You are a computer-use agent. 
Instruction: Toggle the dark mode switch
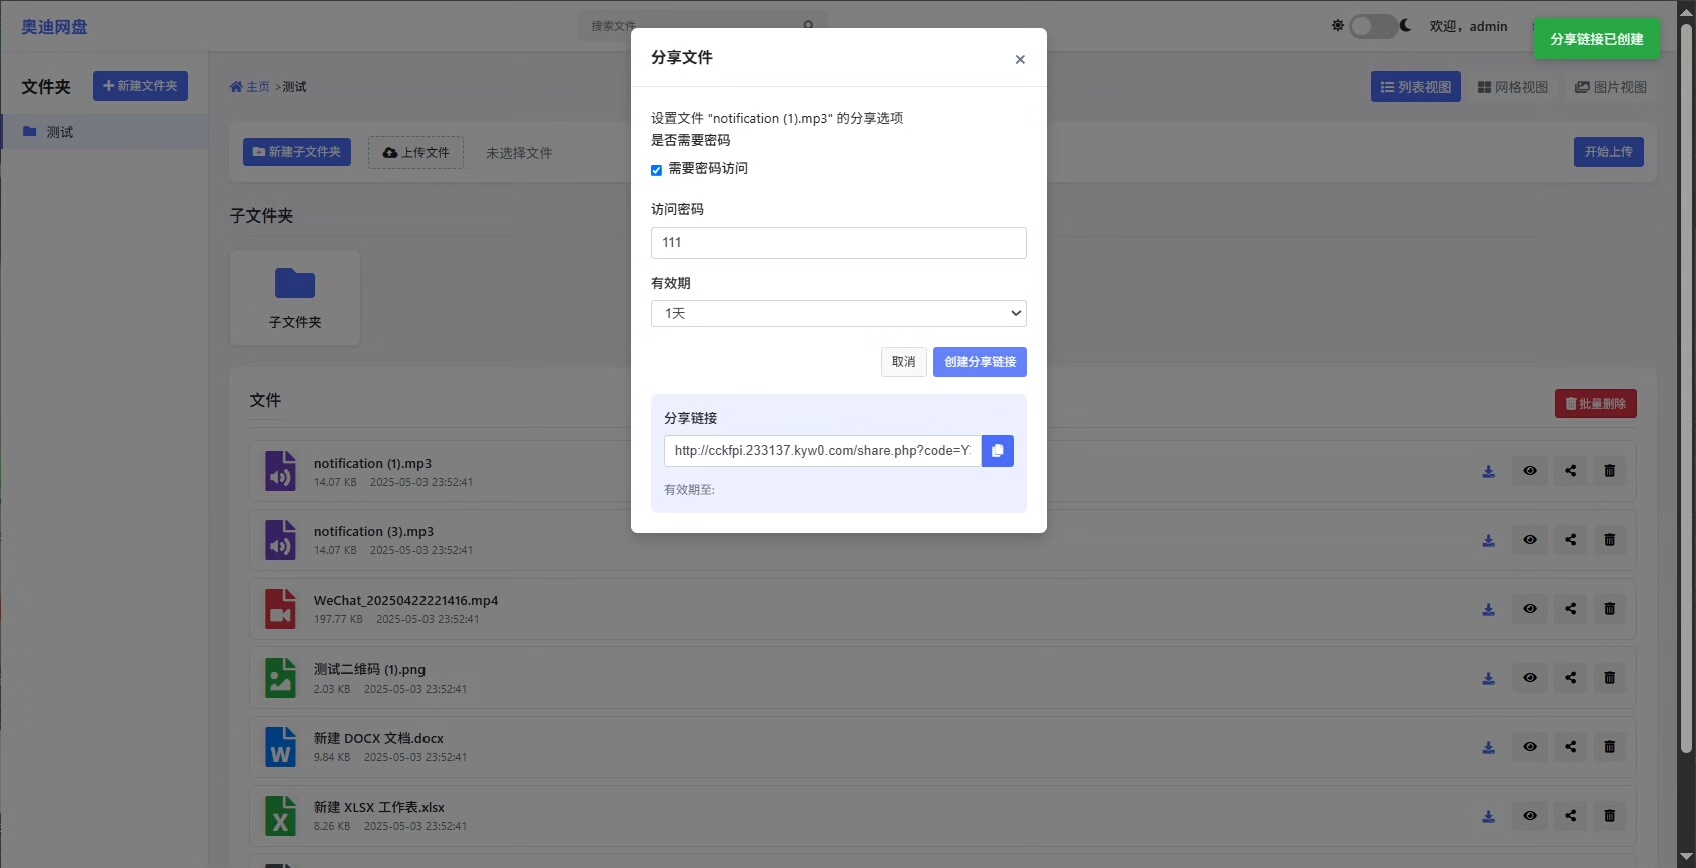1372,26
